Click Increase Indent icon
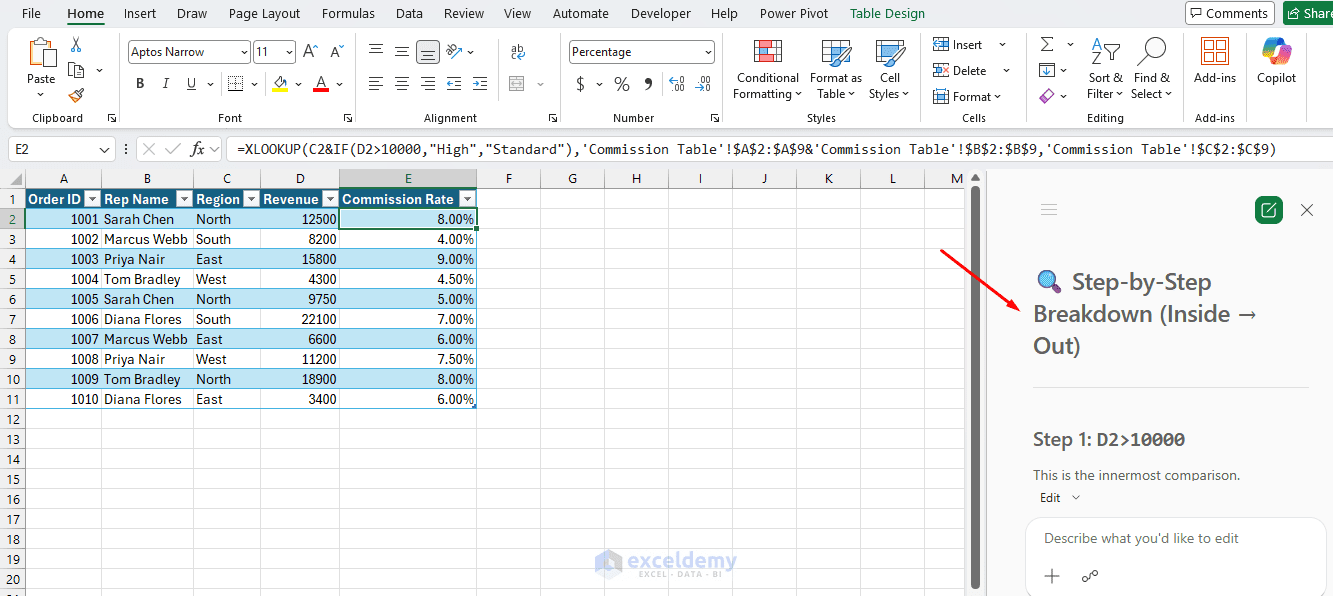Viewport: 1333px width, 596px height. 478,84
